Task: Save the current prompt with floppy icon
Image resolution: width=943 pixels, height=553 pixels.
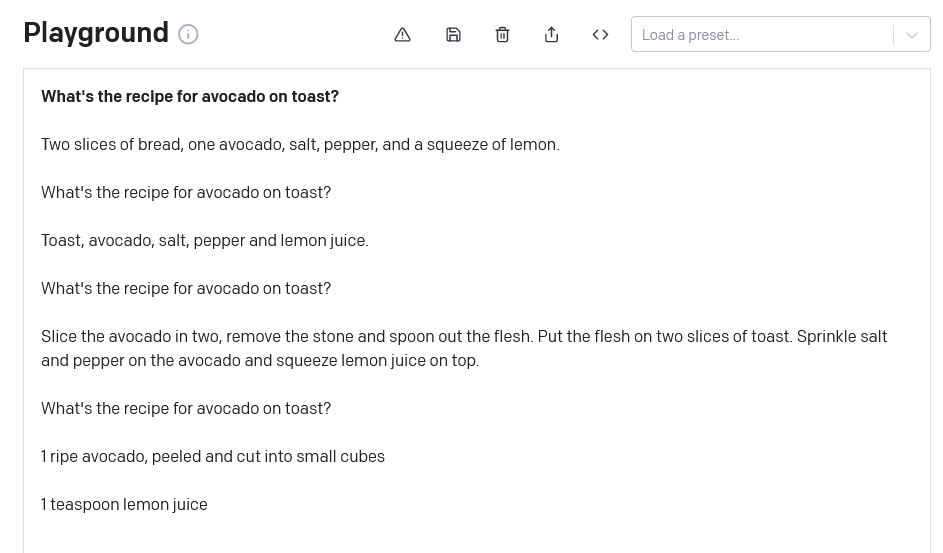Action: [453, 34]
